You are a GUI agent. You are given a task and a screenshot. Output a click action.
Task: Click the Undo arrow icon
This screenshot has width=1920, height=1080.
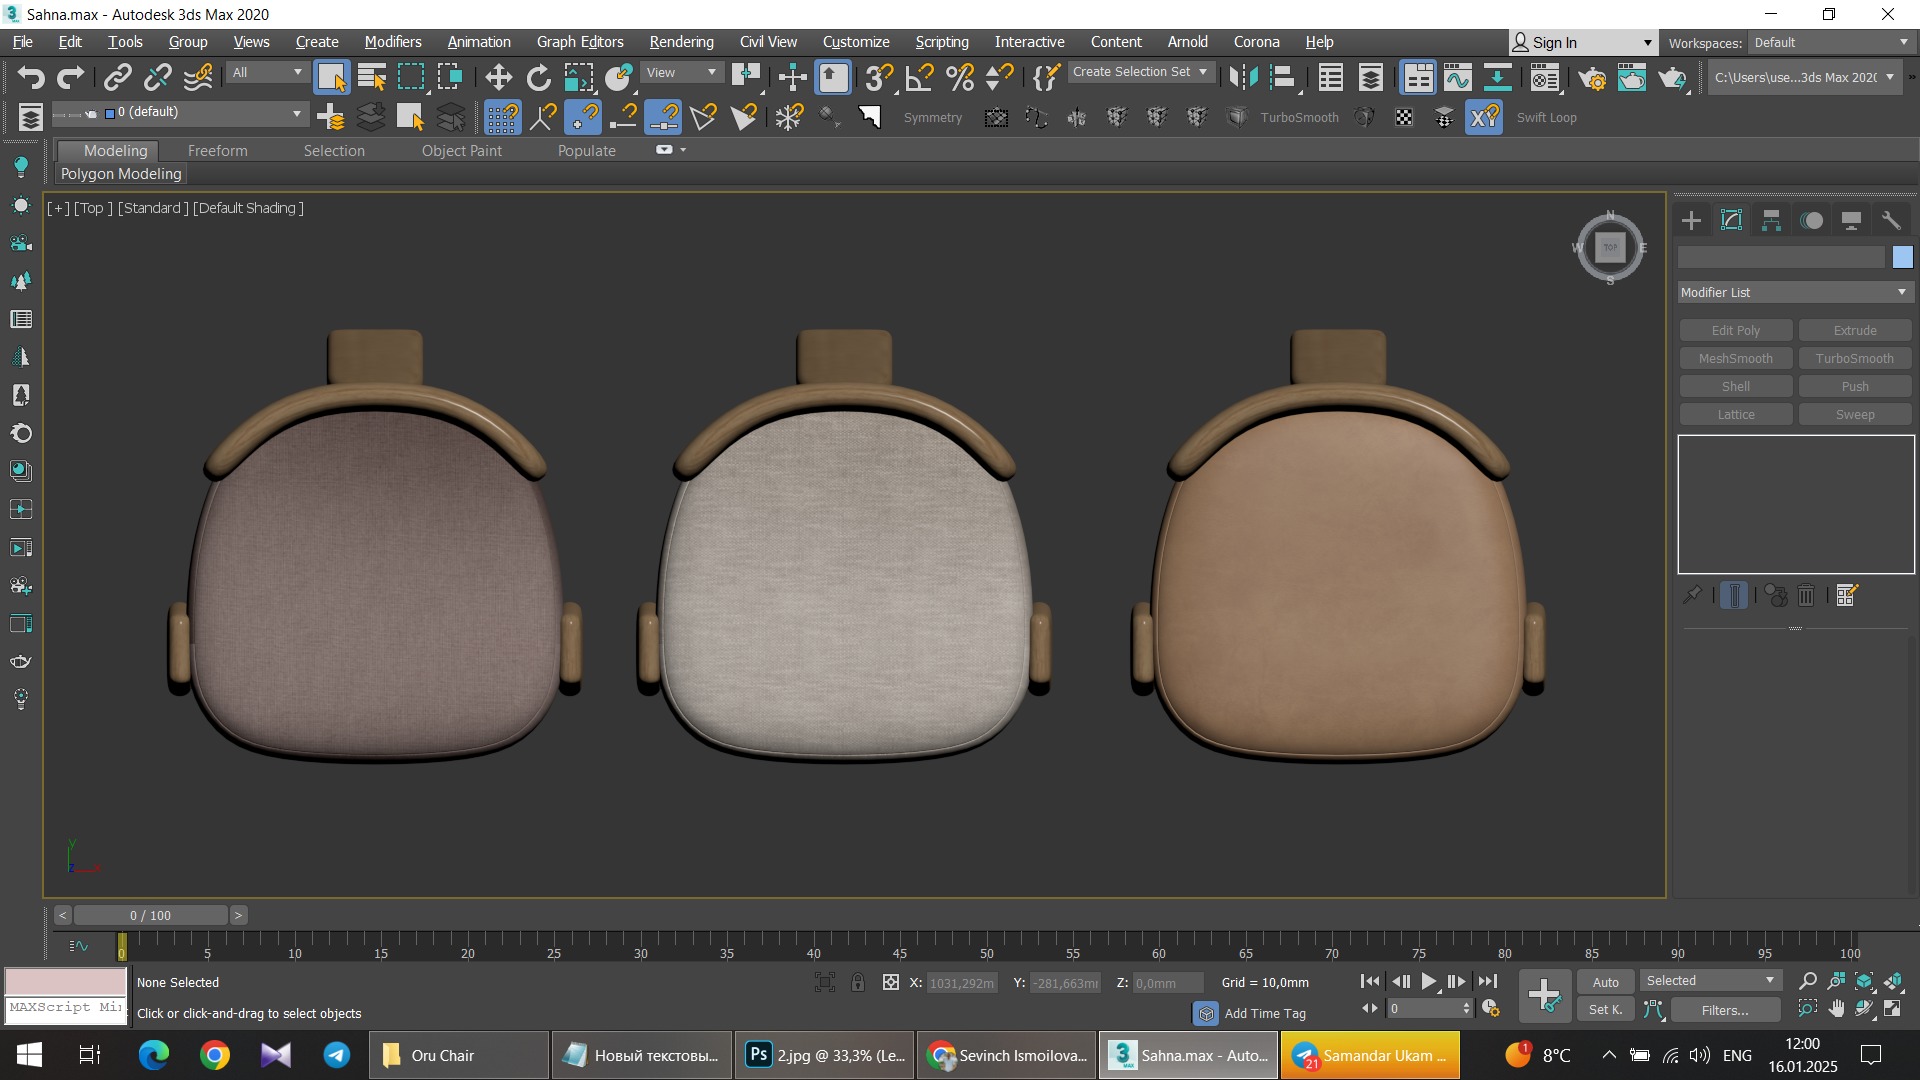point(31,77)
